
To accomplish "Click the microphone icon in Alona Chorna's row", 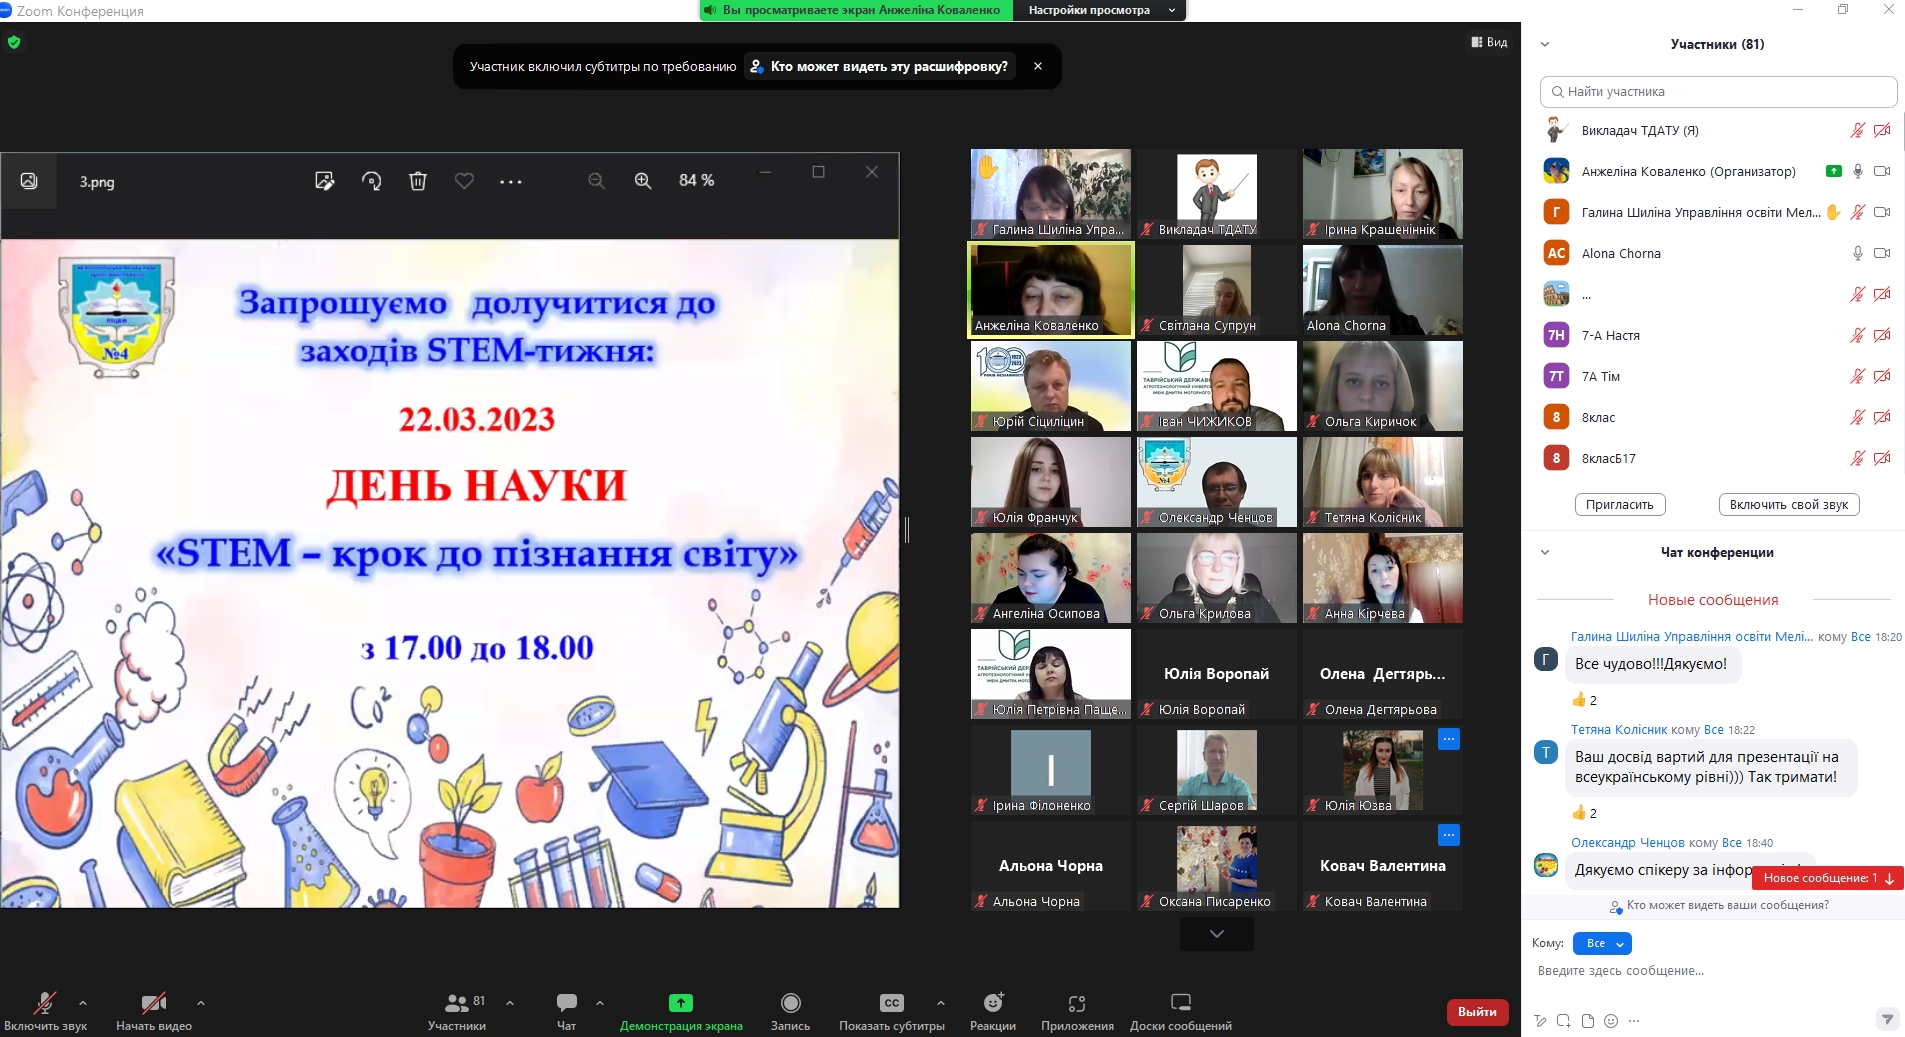I will [1857, 253].
